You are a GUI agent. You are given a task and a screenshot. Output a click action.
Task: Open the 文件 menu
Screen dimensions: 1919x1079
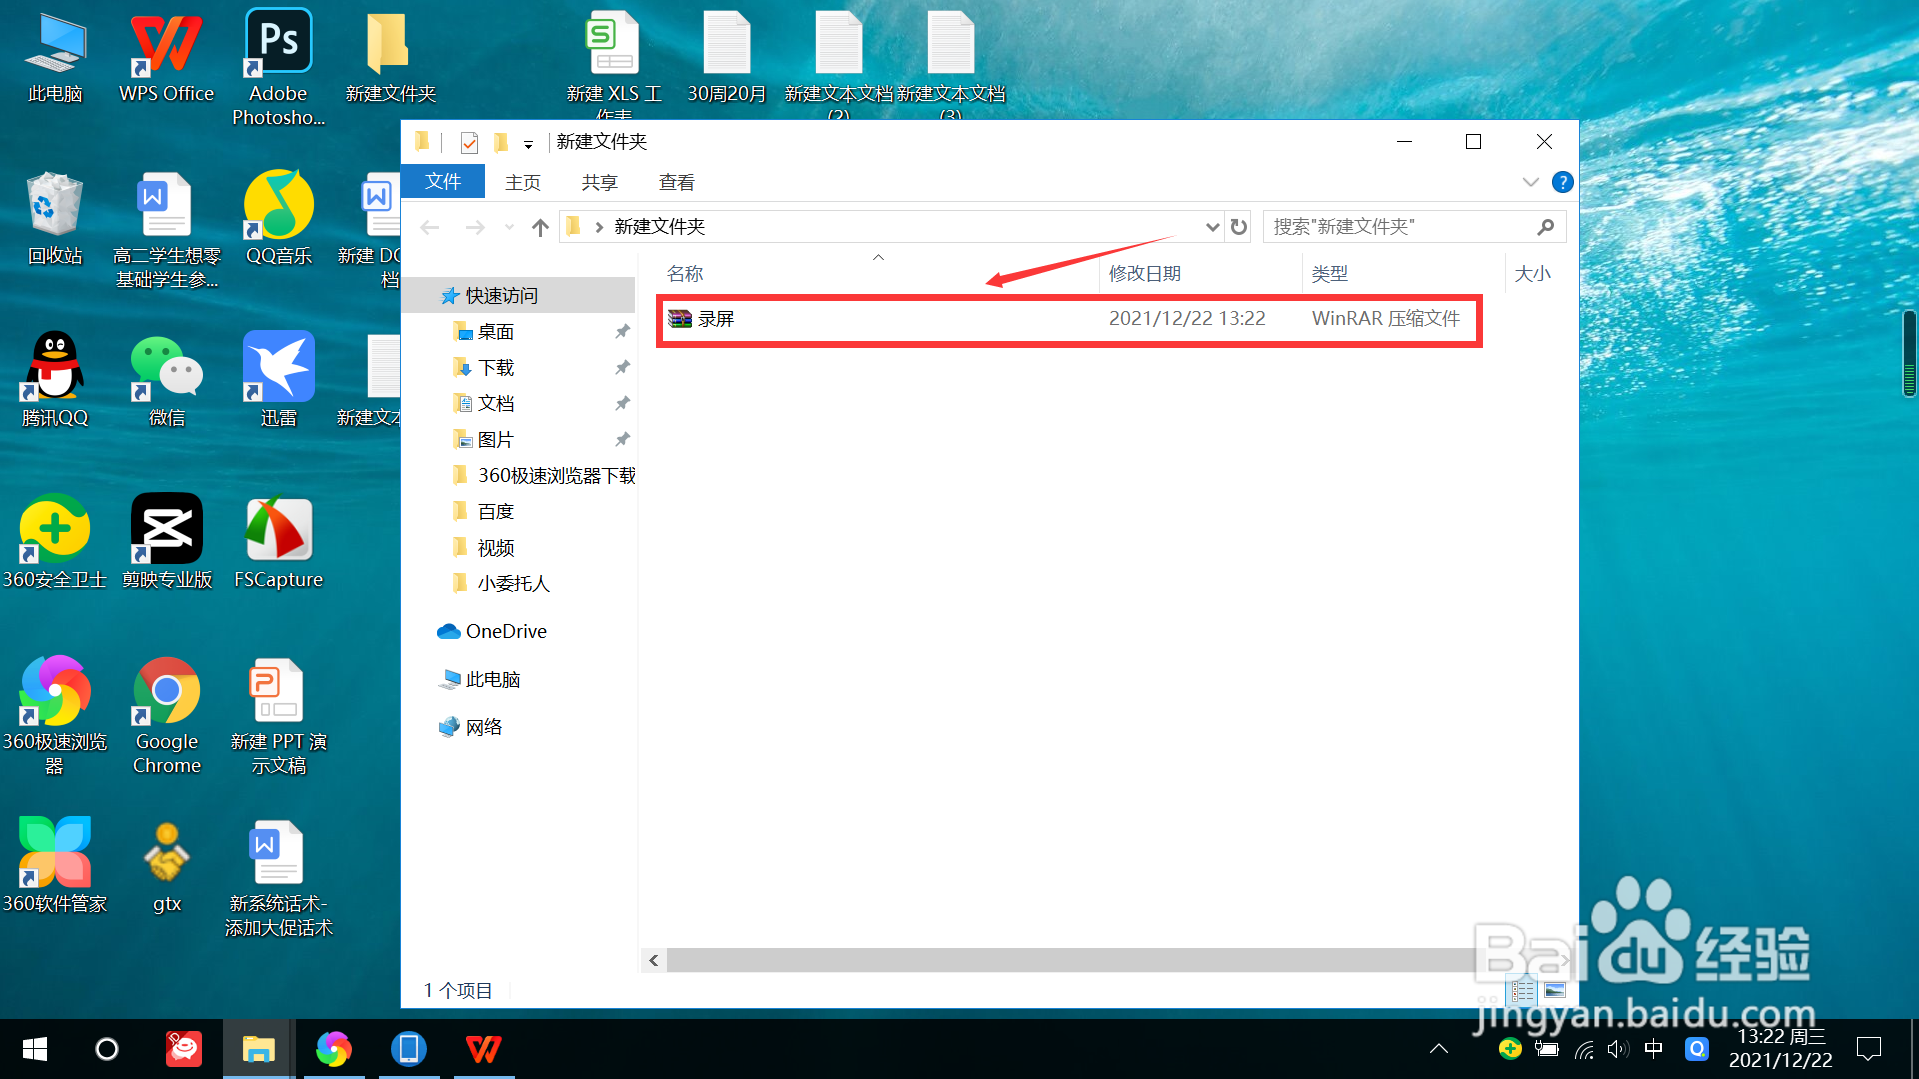pos(441,181)
